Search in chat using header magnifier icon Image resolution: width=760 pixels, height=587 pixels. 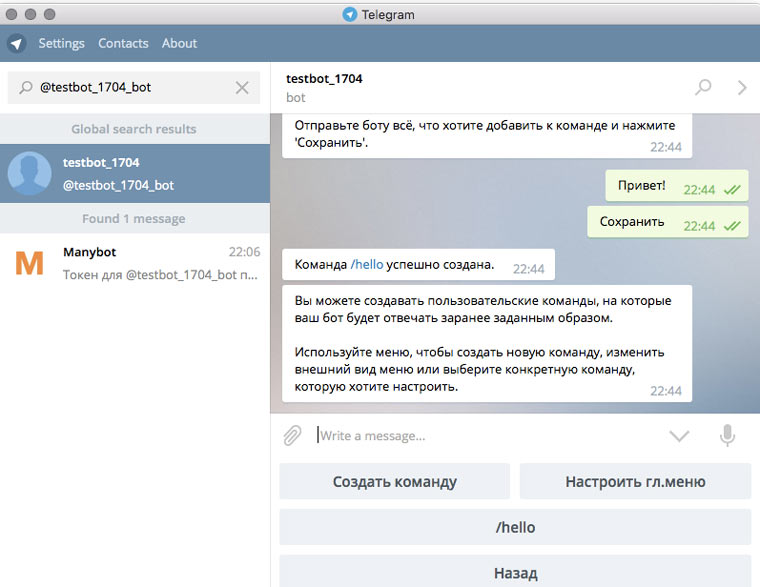(x=704, y=87)
